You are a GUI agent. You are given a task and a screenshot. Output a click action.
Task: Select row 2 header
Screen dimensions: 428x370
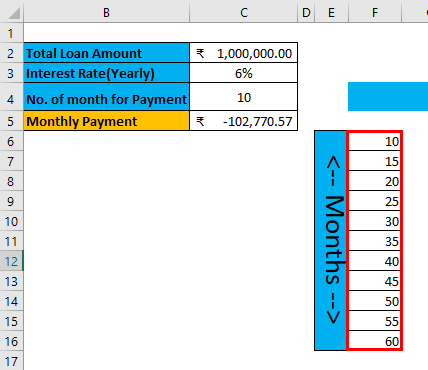(x=11, y=53)
